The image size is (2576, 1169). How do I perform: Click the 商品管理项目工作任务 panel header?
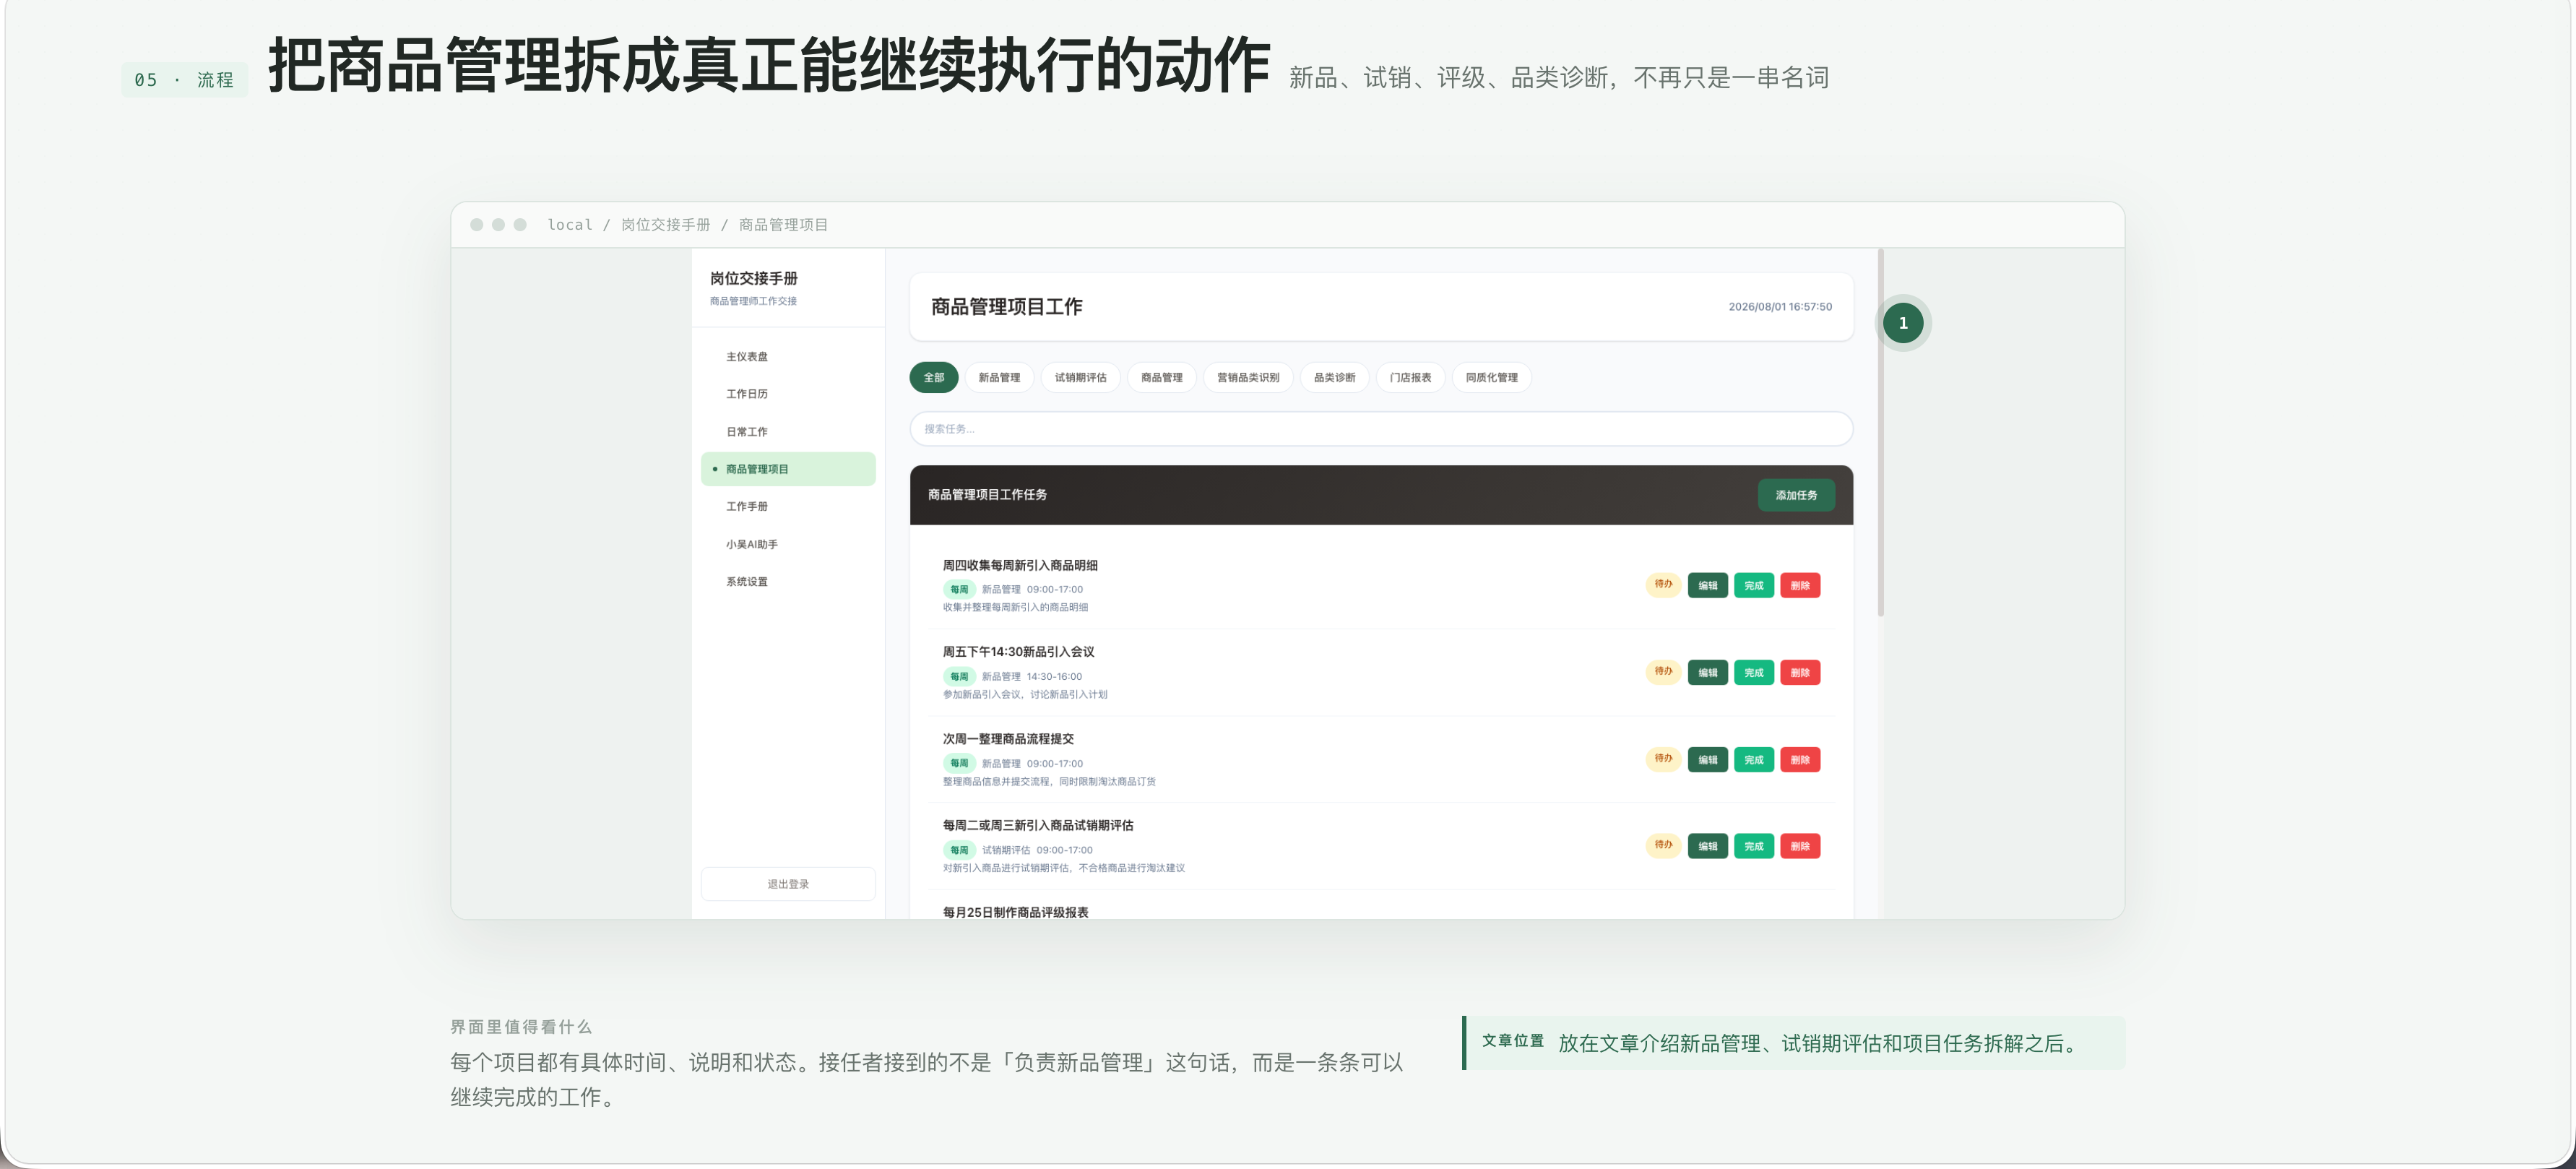(1380, 495)
